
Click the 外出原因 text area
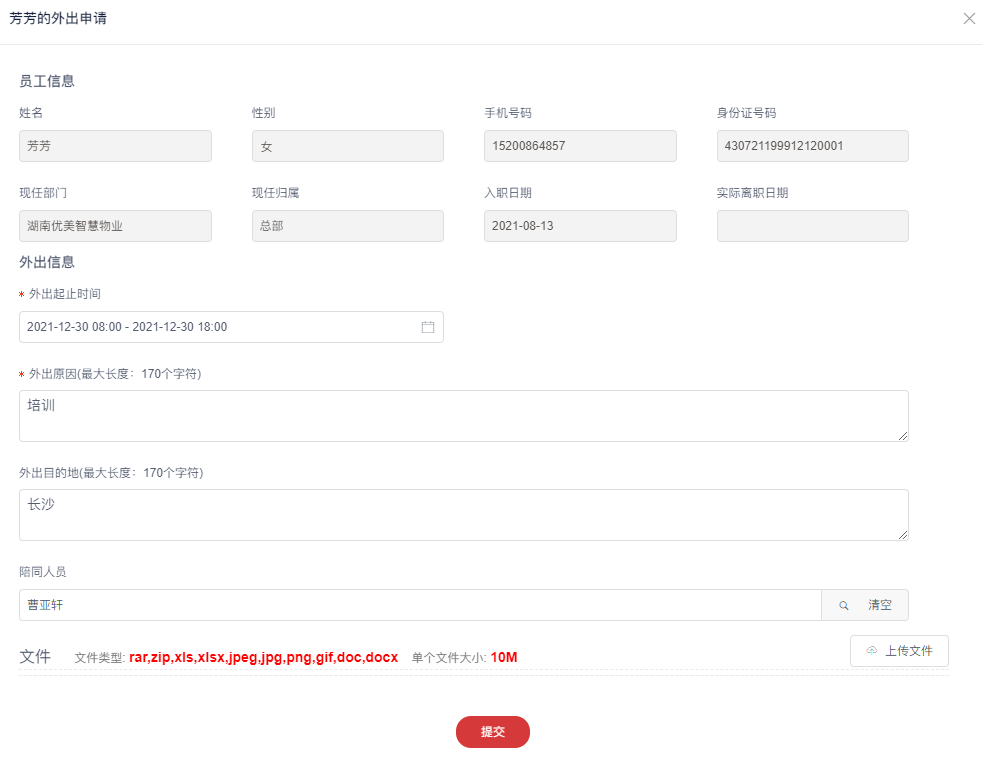pyautogui.click(x=463, y=415)
